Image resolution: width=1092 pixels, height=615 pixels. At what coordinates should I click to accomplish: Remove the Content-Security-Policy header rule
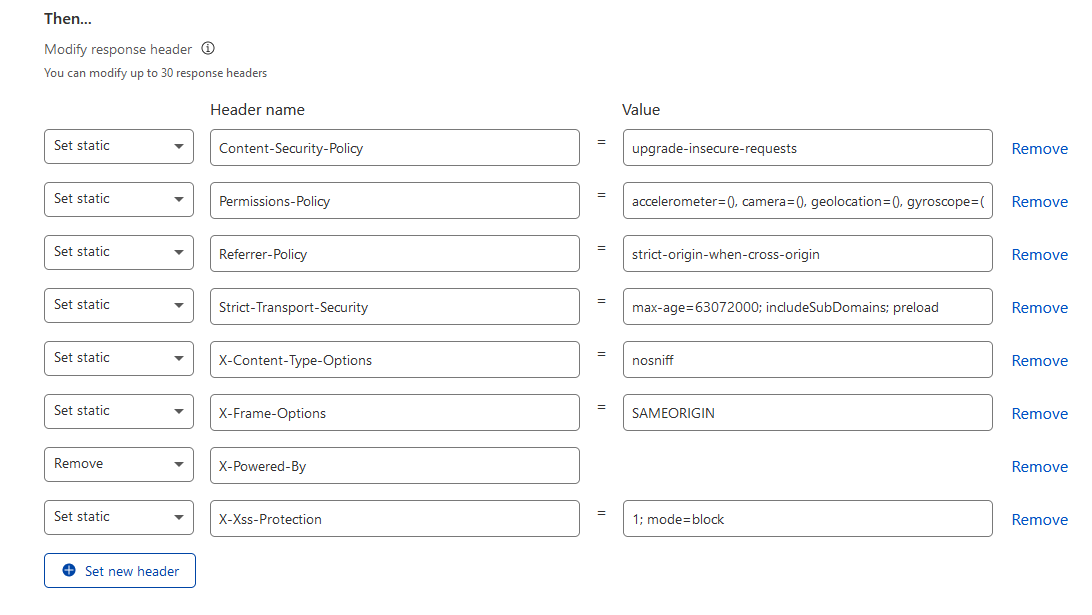coord(1039,149)
